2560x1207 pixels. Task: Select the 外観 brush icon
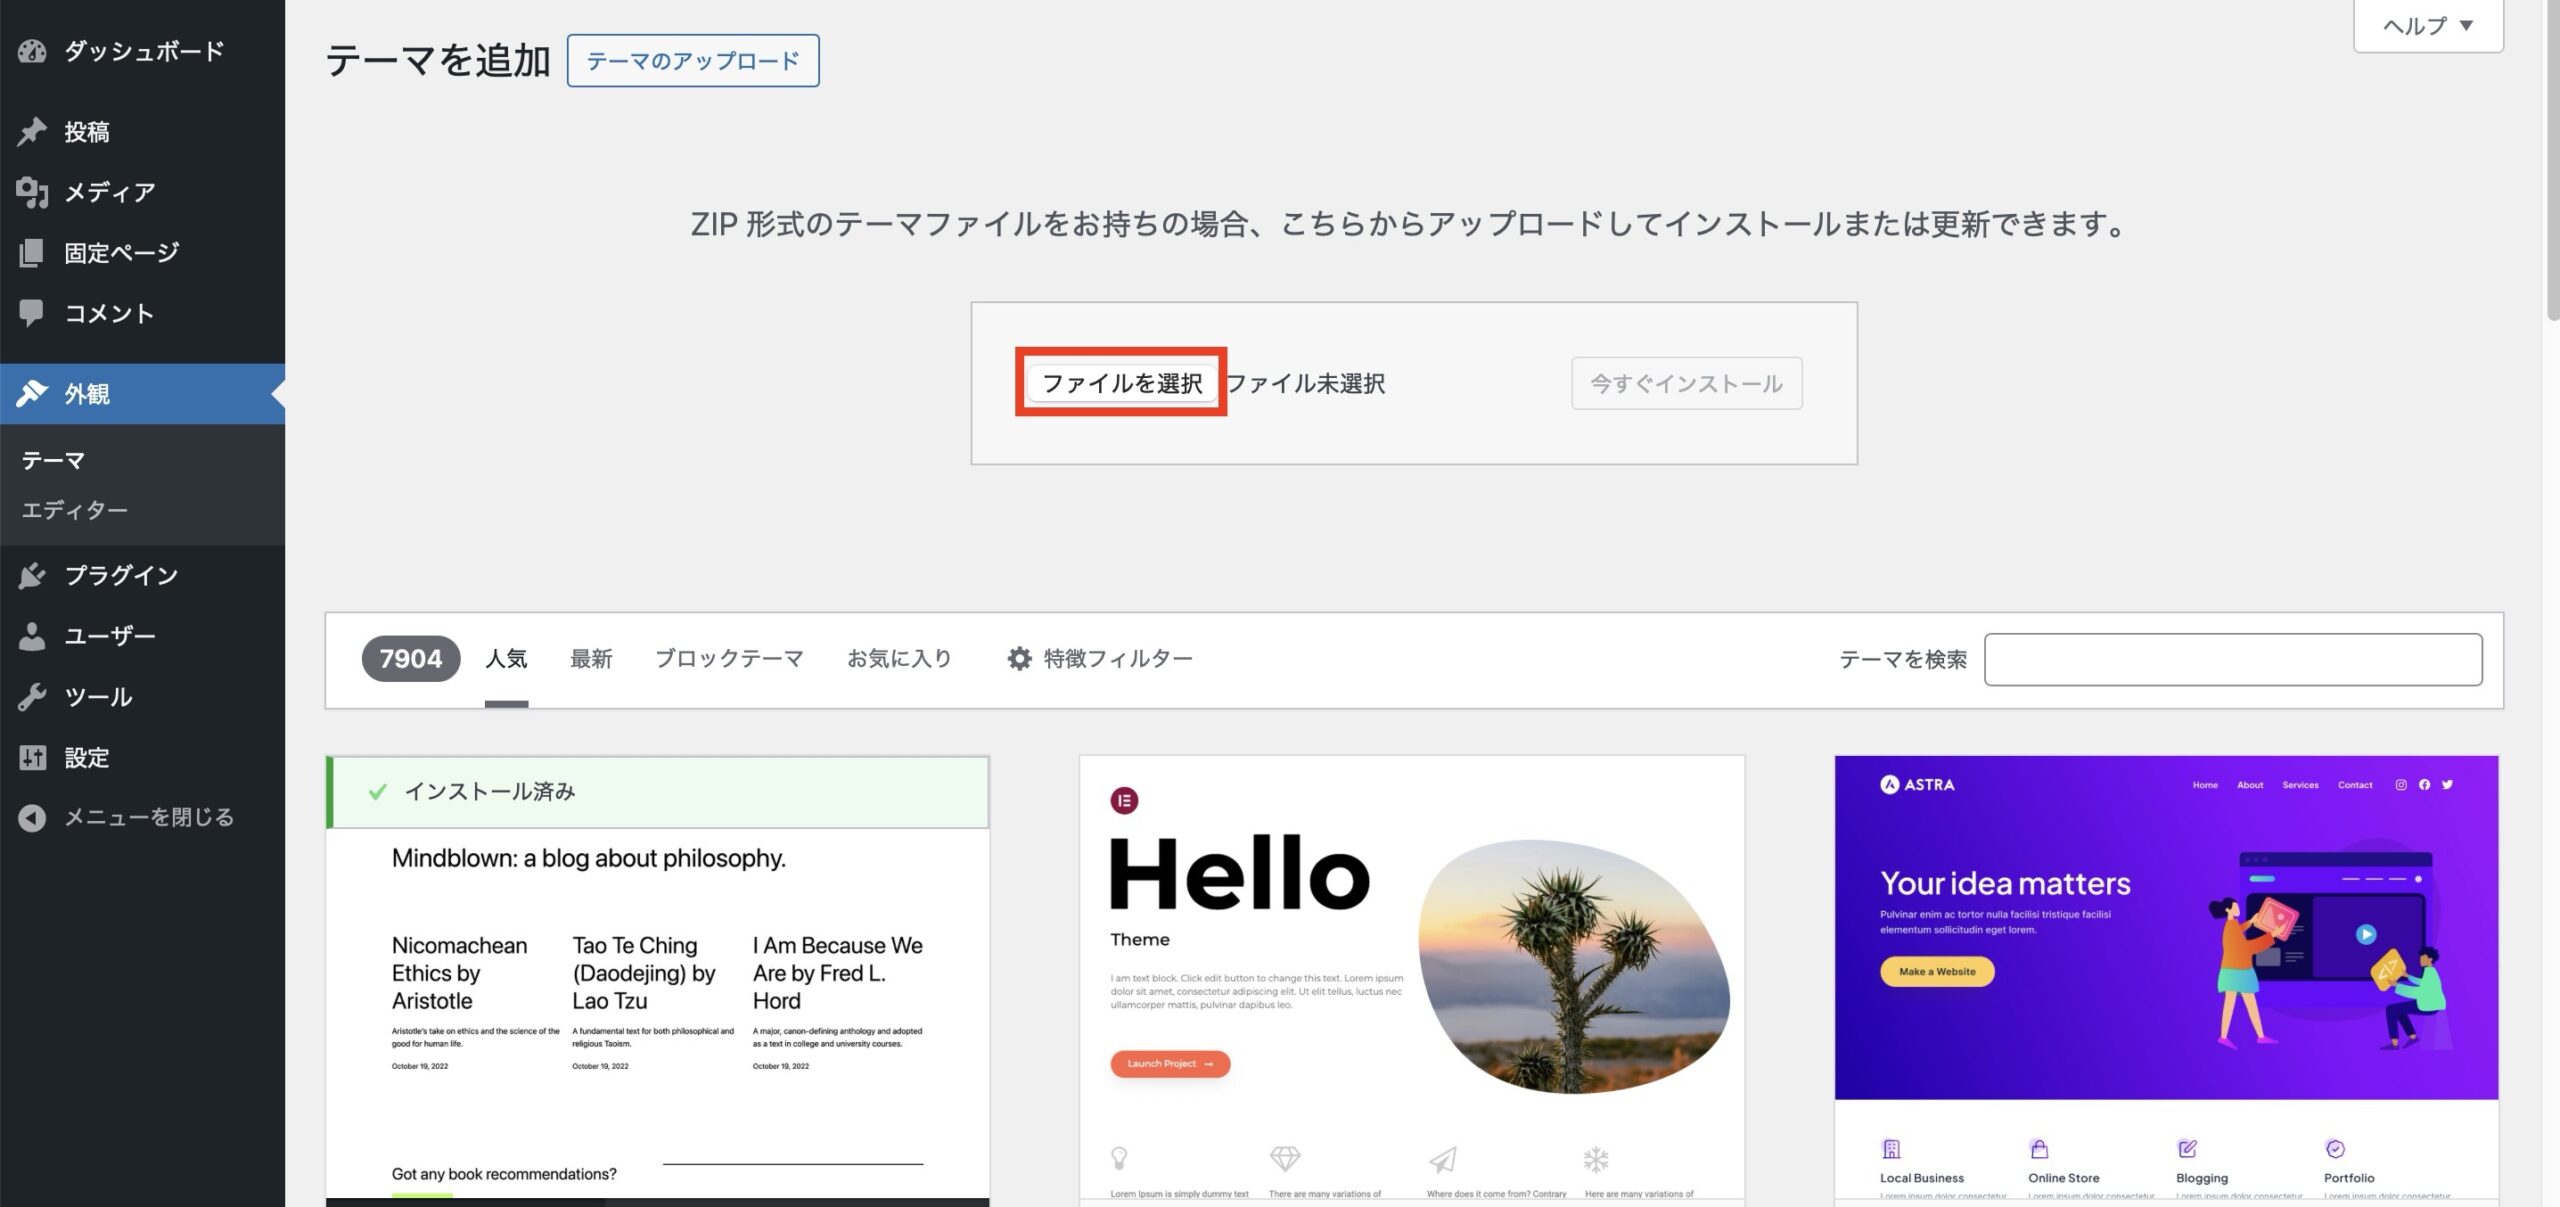[x=33, y=393]
